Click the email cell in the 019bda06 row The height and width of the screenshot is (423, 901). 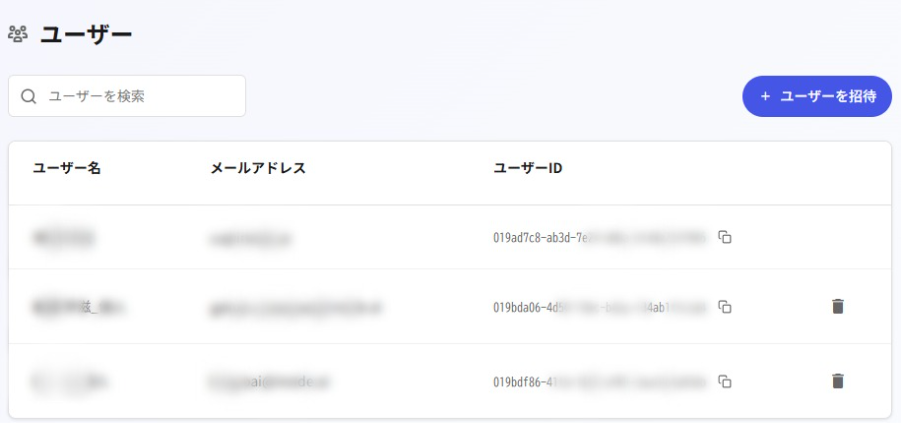tap(296, 307)
